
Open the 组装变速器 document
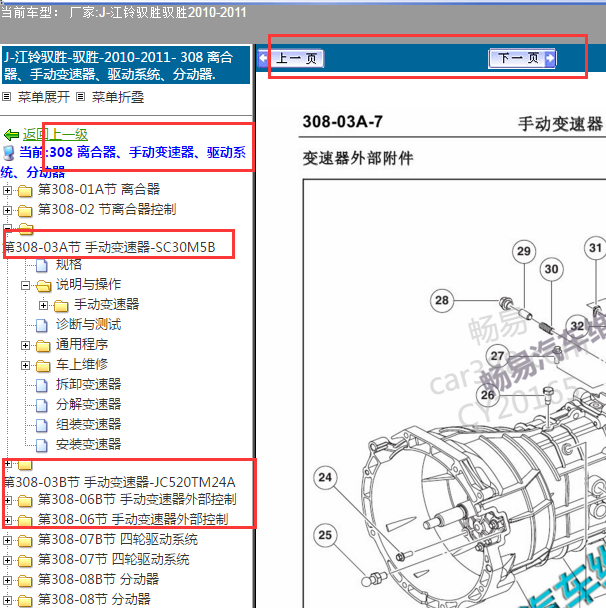click(88, 424)
